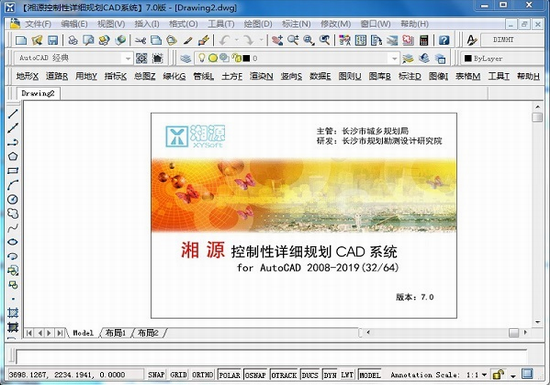Screen dimensions: 550x385
Task: Expand the layer list dropdown
Action: pos(395,58)
